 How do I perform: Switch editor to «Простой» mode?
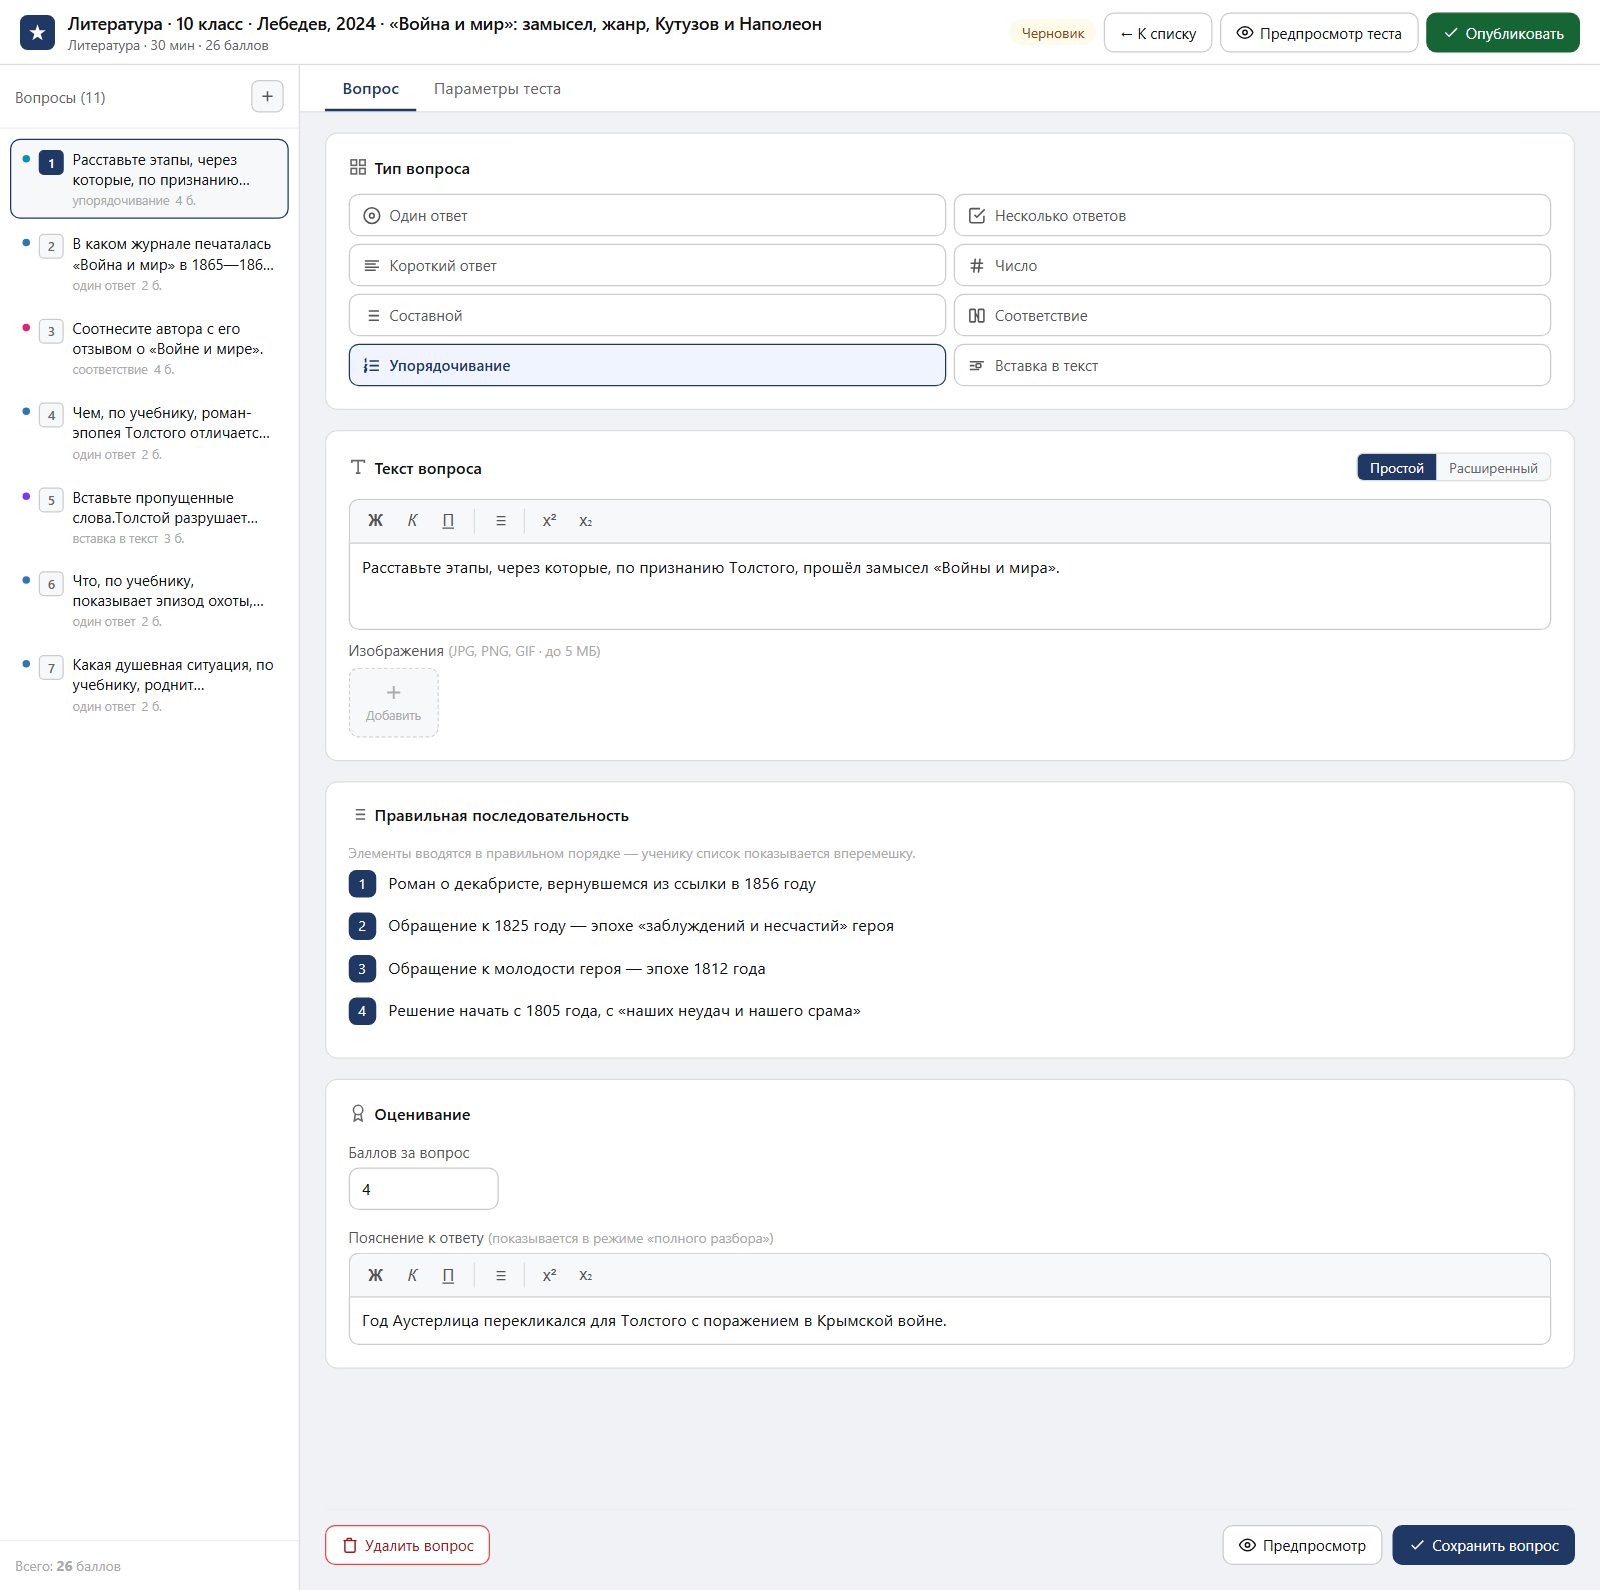coord(1396,468)
